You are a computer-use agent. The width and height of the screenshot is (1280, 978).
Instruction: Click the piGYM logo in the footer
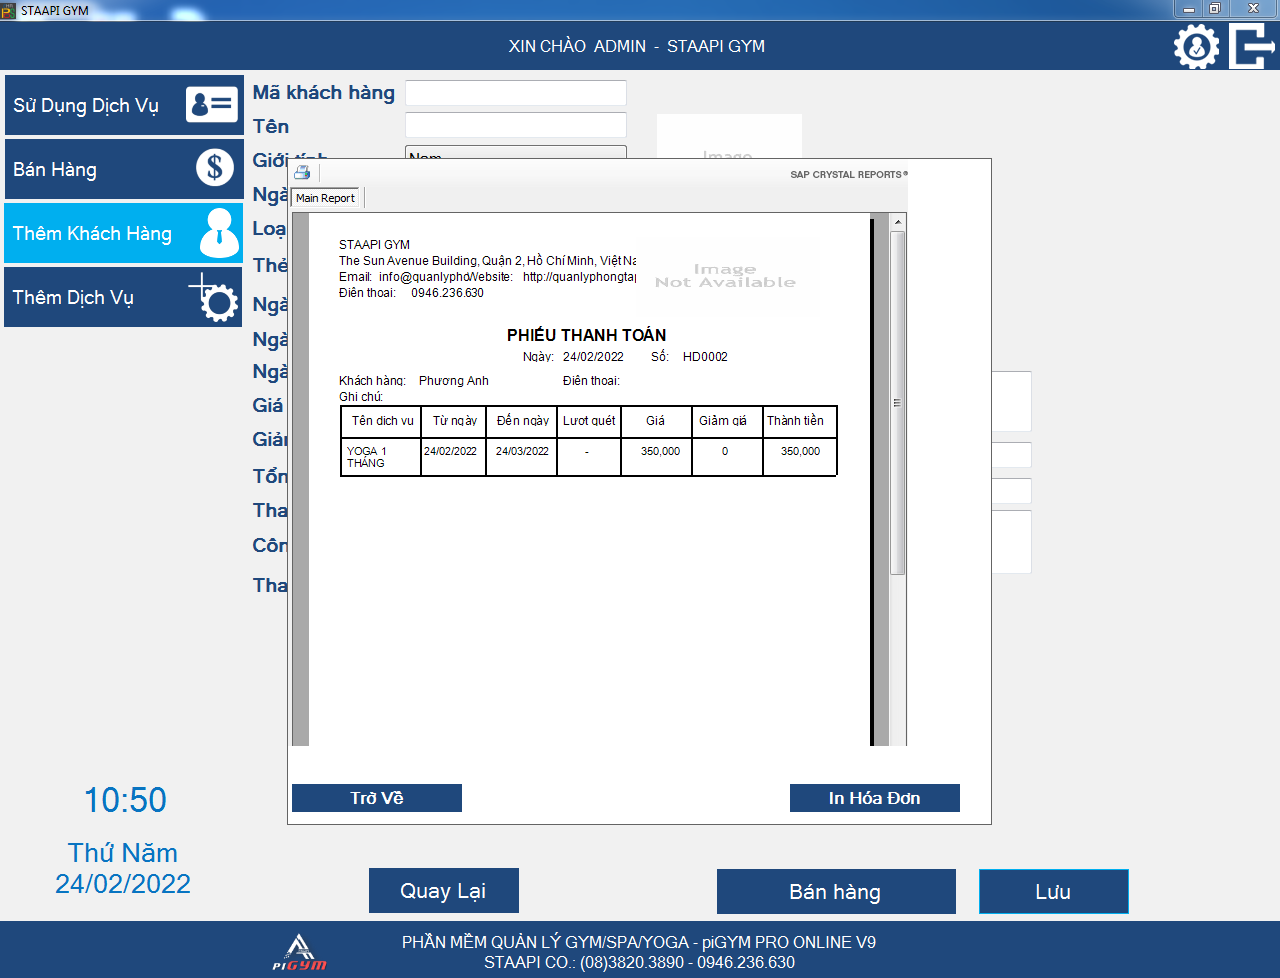tap(299, 952)
